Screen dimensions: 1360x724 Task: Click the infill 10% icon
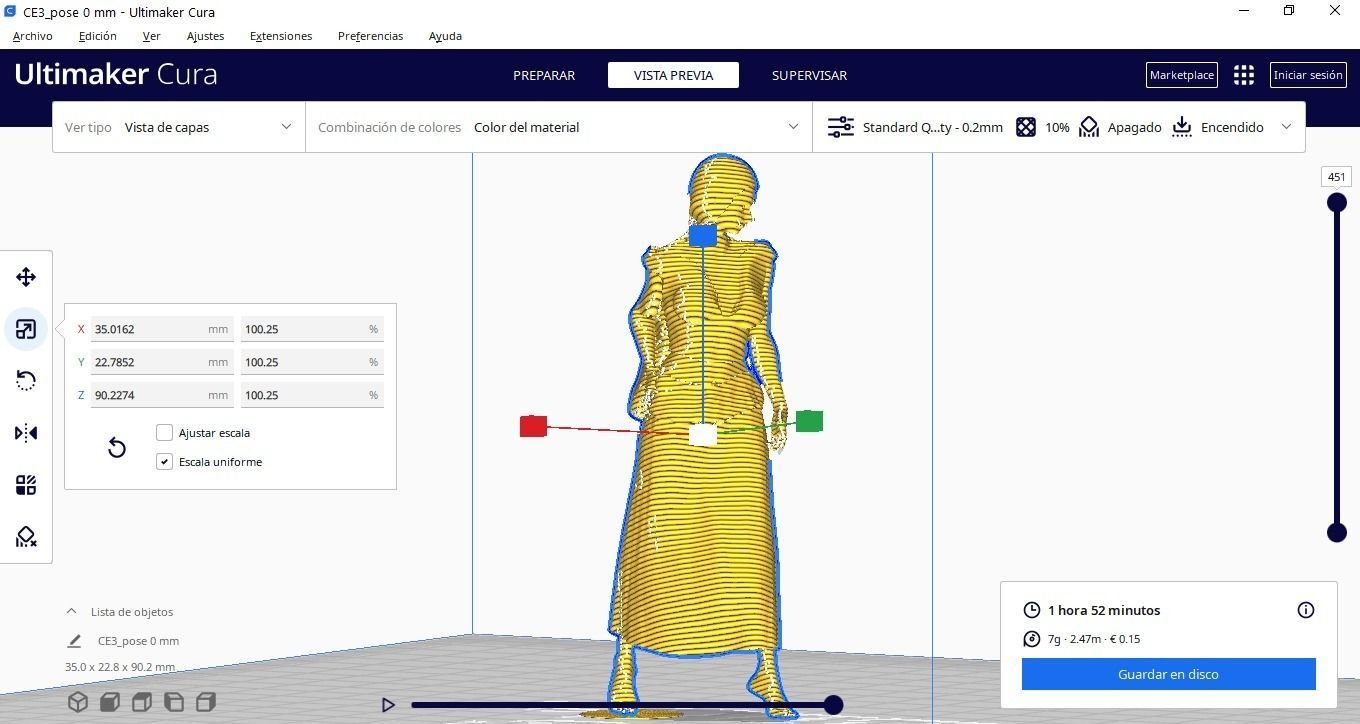tap(1026, 127)
